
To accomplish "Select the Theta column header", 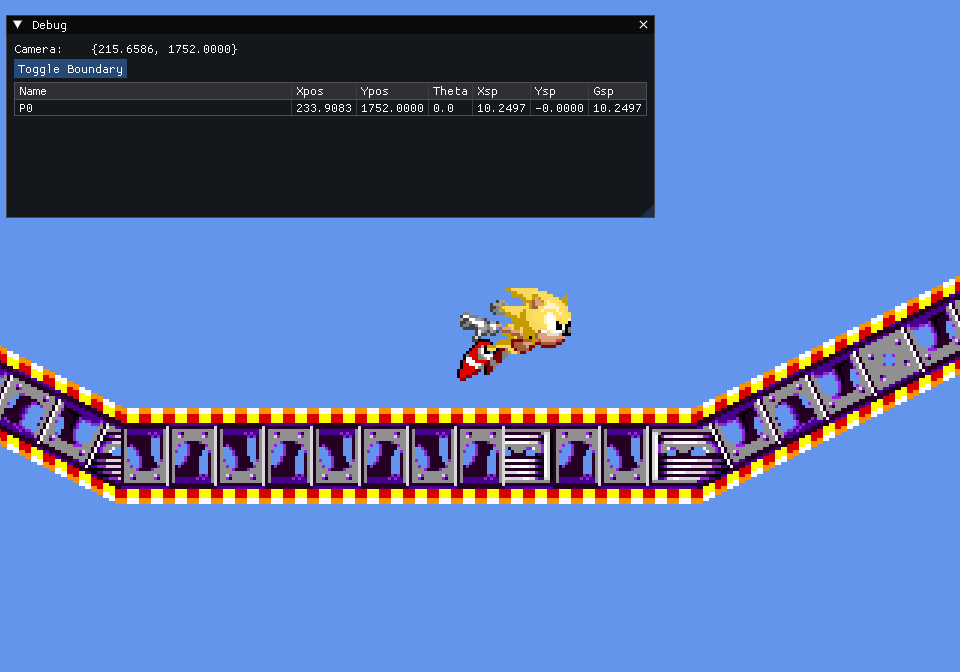I will (x=450, y=91).
